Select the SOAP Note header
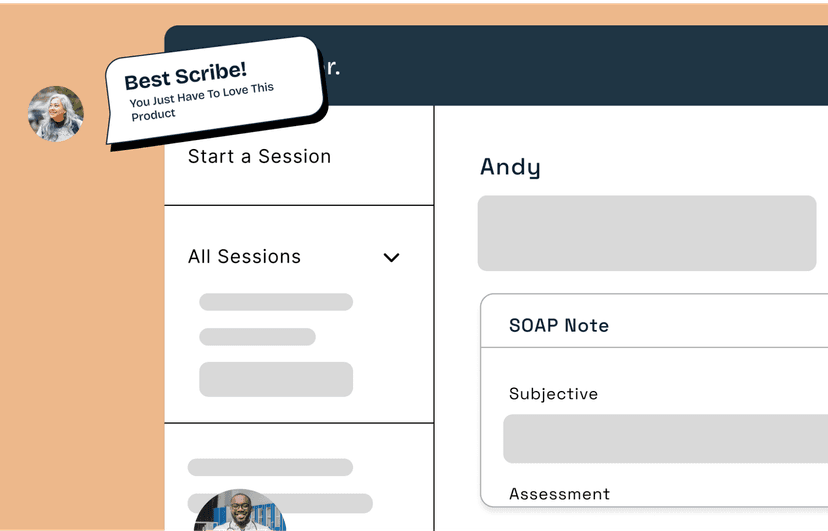This screenshot has height=531, width=828. click(559, 325)
